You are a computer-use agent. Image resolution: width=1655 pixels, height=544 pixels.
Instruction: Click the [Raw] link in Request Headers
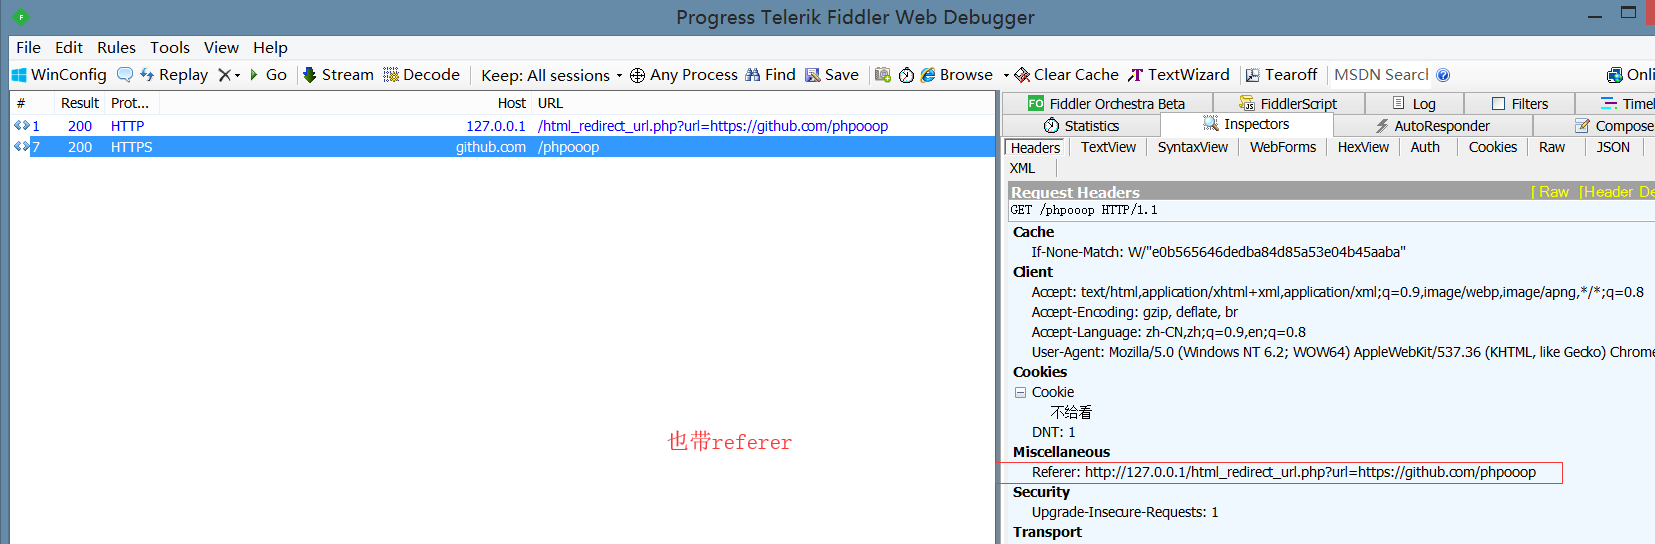click(x=1550, y=192)
